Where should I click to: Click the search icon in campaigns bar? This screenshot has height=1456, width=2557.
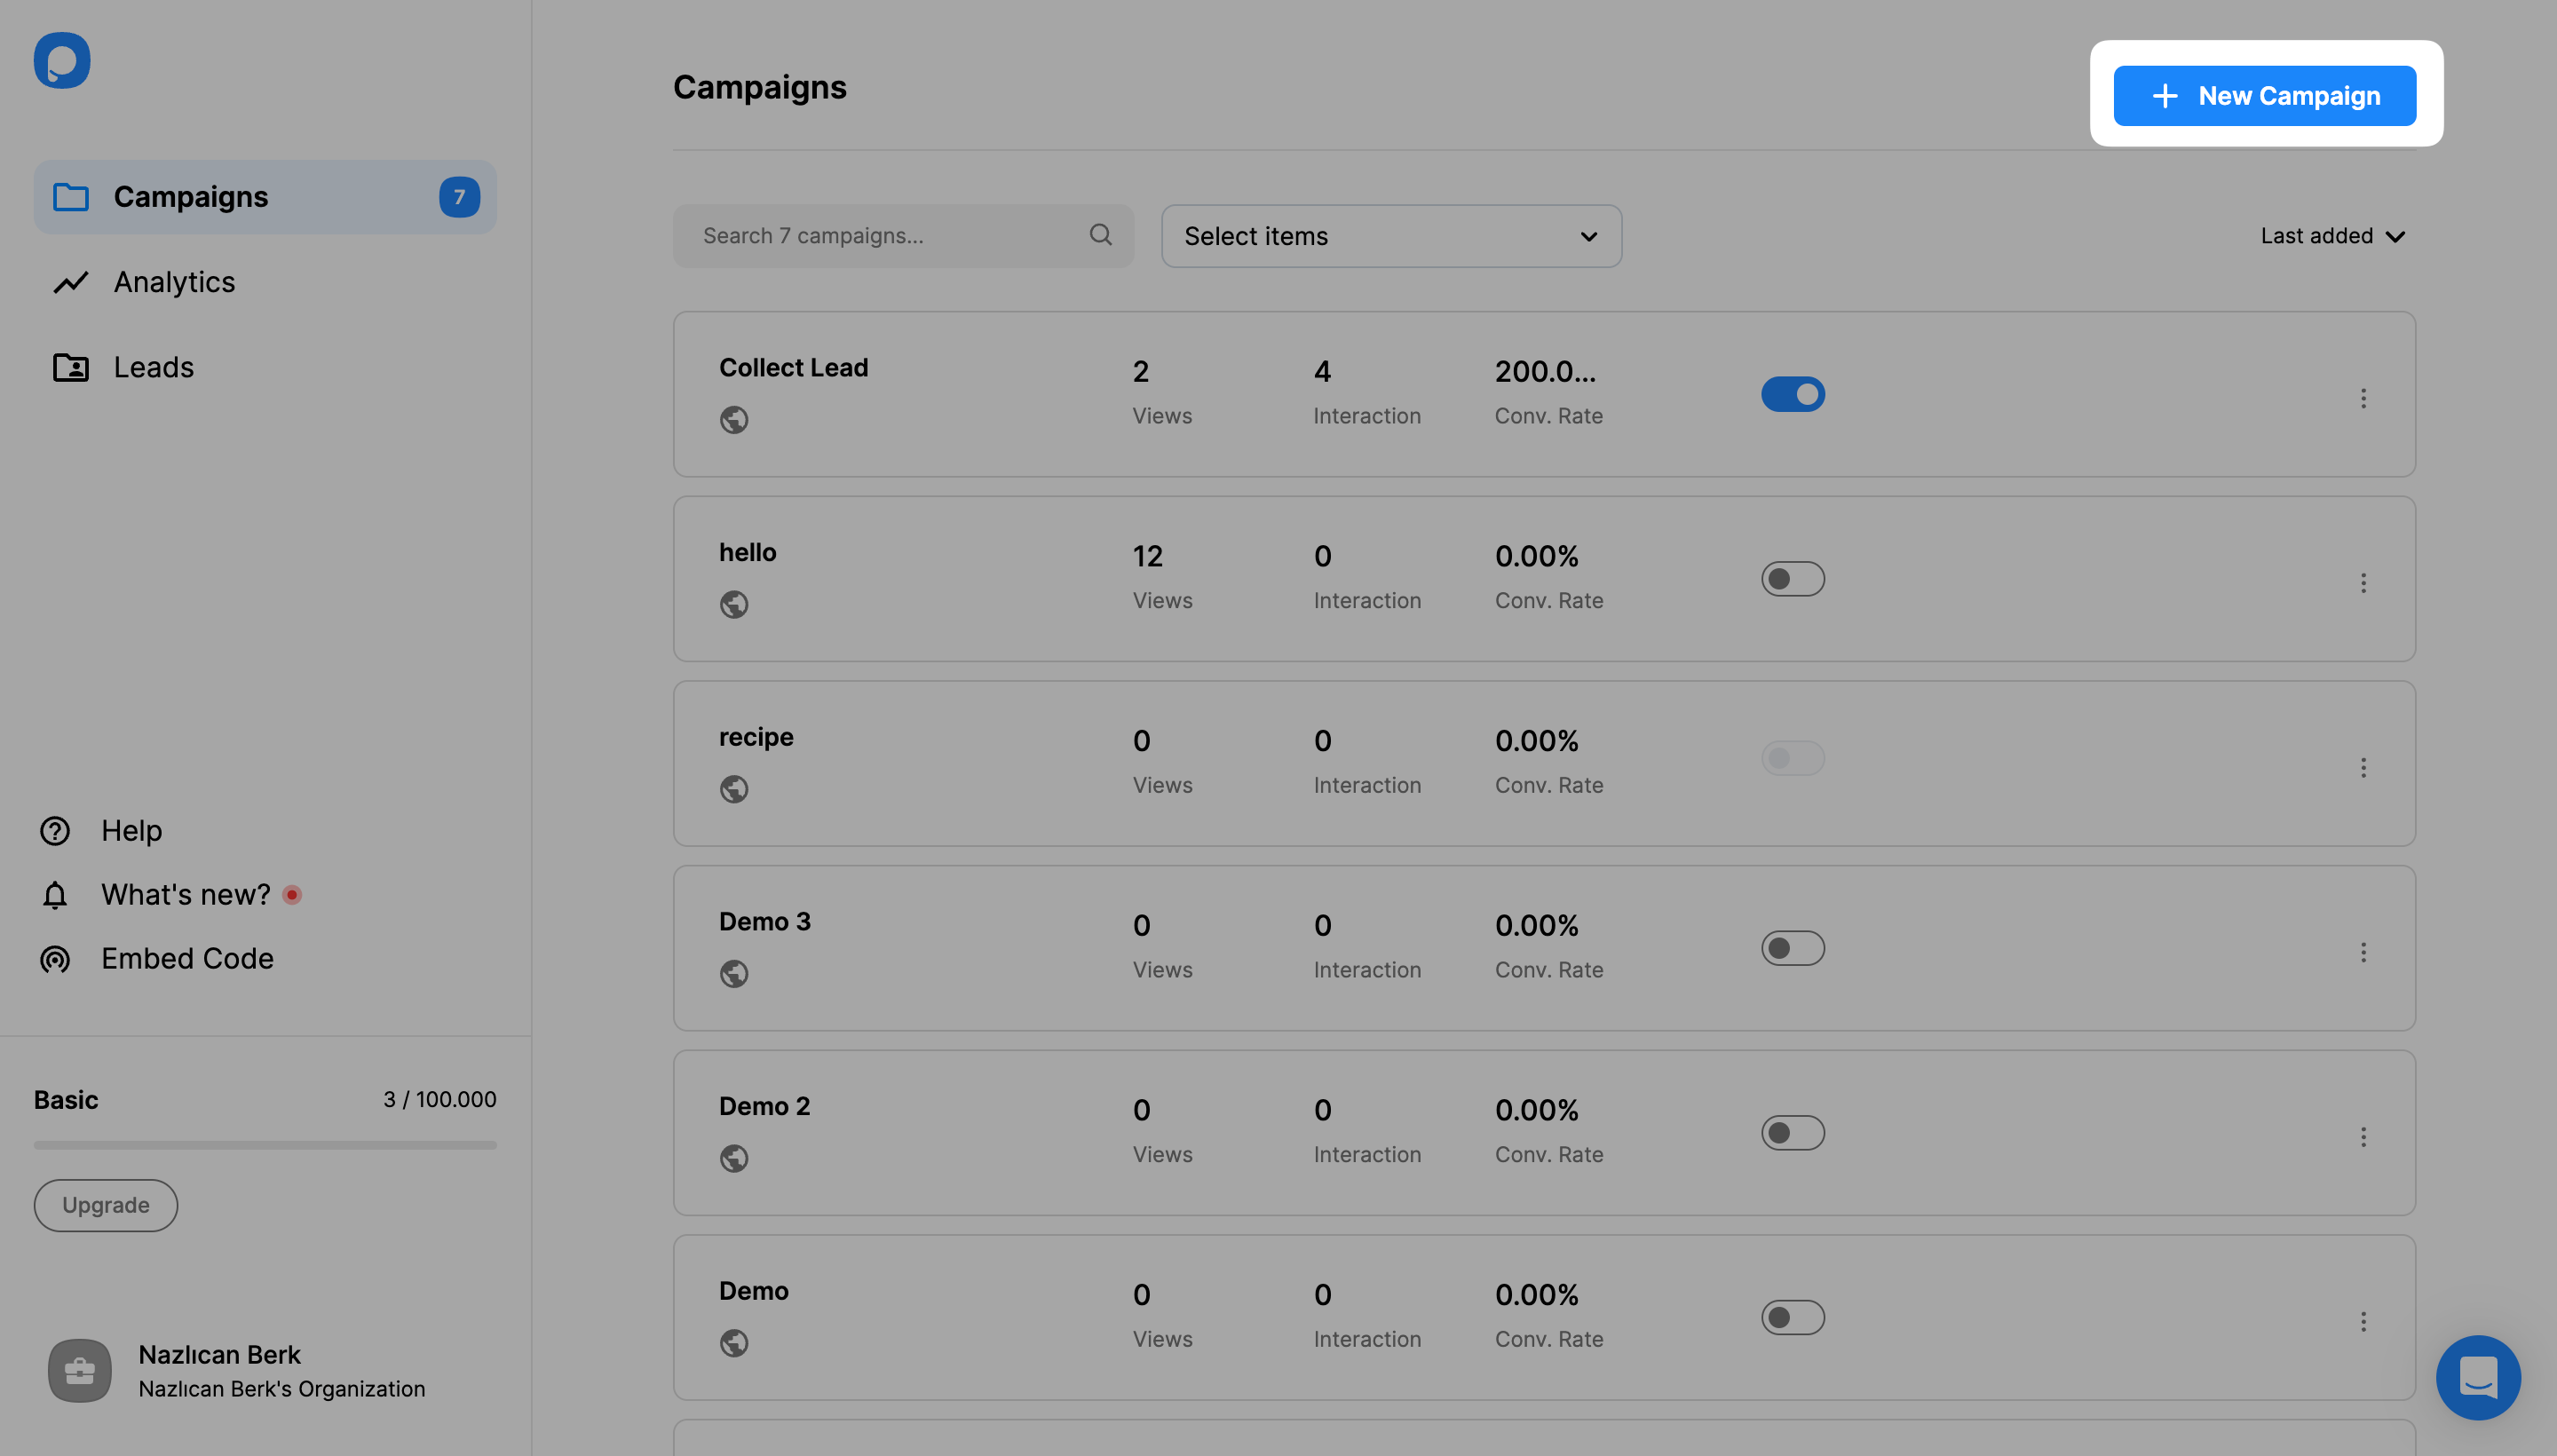click(1101, 235)
